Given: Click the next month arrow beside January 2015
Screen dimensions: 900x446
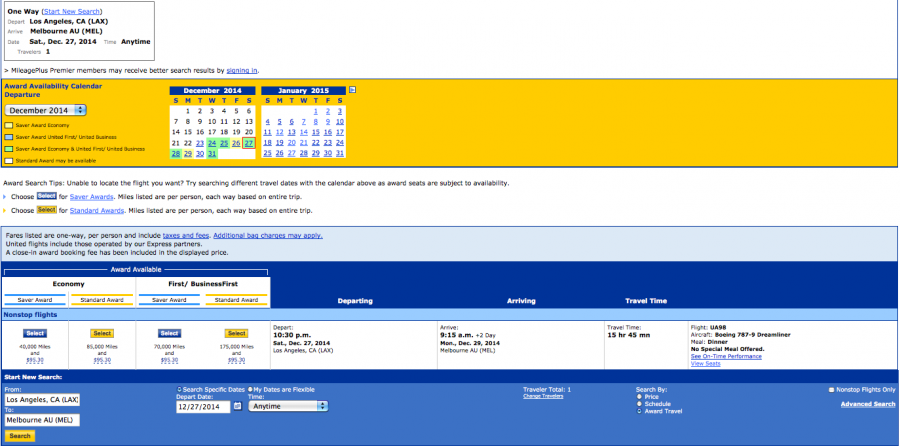Looking at the screenshot, I should click(x=352, y=90).
